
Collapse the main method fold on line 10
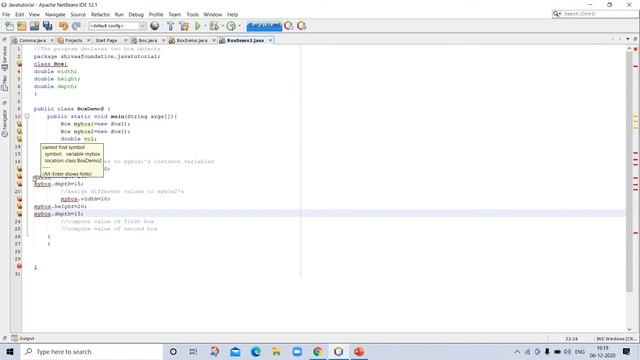click(x=27, y=116)
